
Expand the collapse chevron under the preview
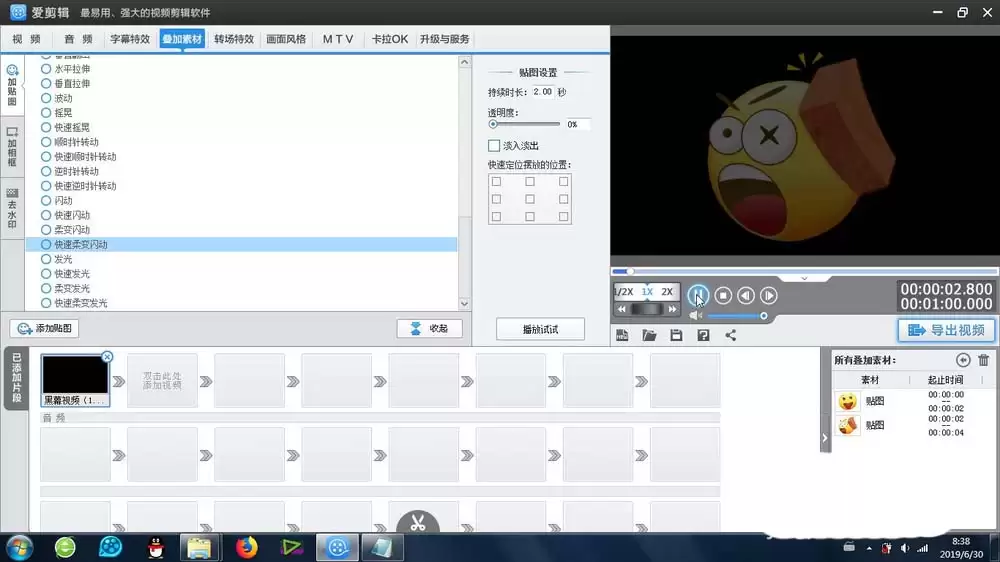click(804, 279)
